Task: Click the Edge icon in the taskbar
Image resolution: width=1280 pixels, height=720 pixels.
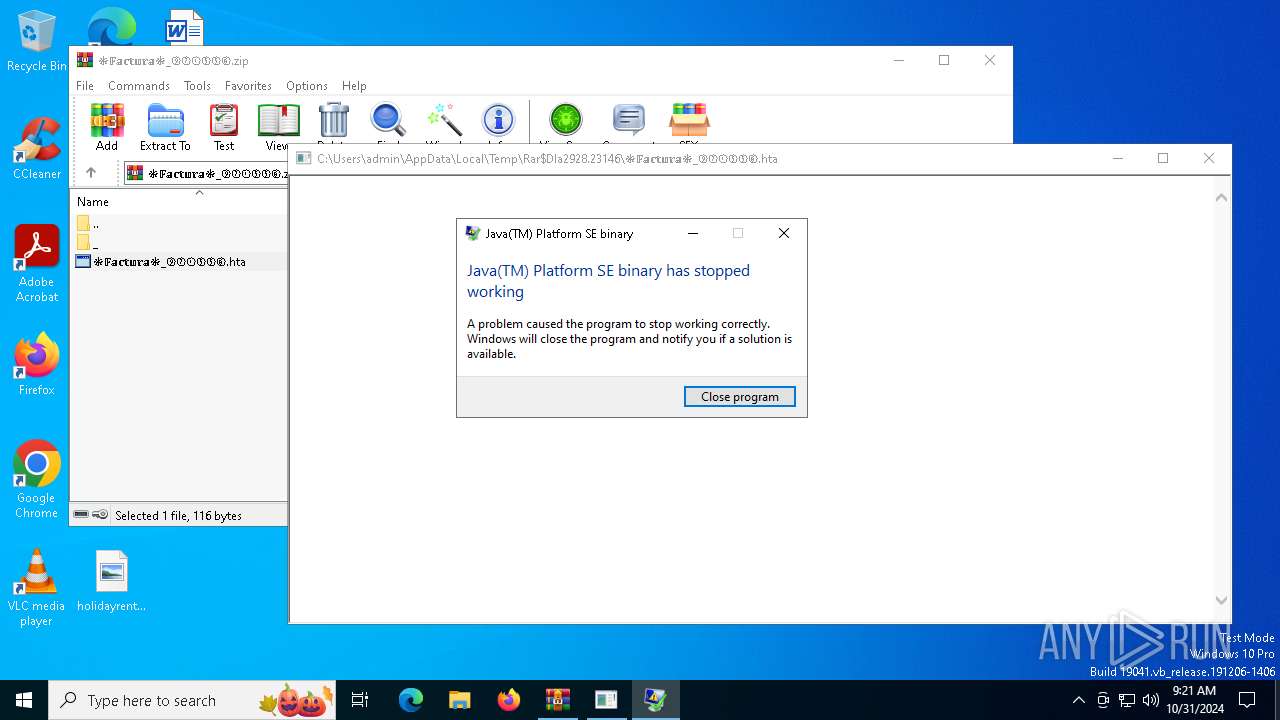Action: (411, 700)
